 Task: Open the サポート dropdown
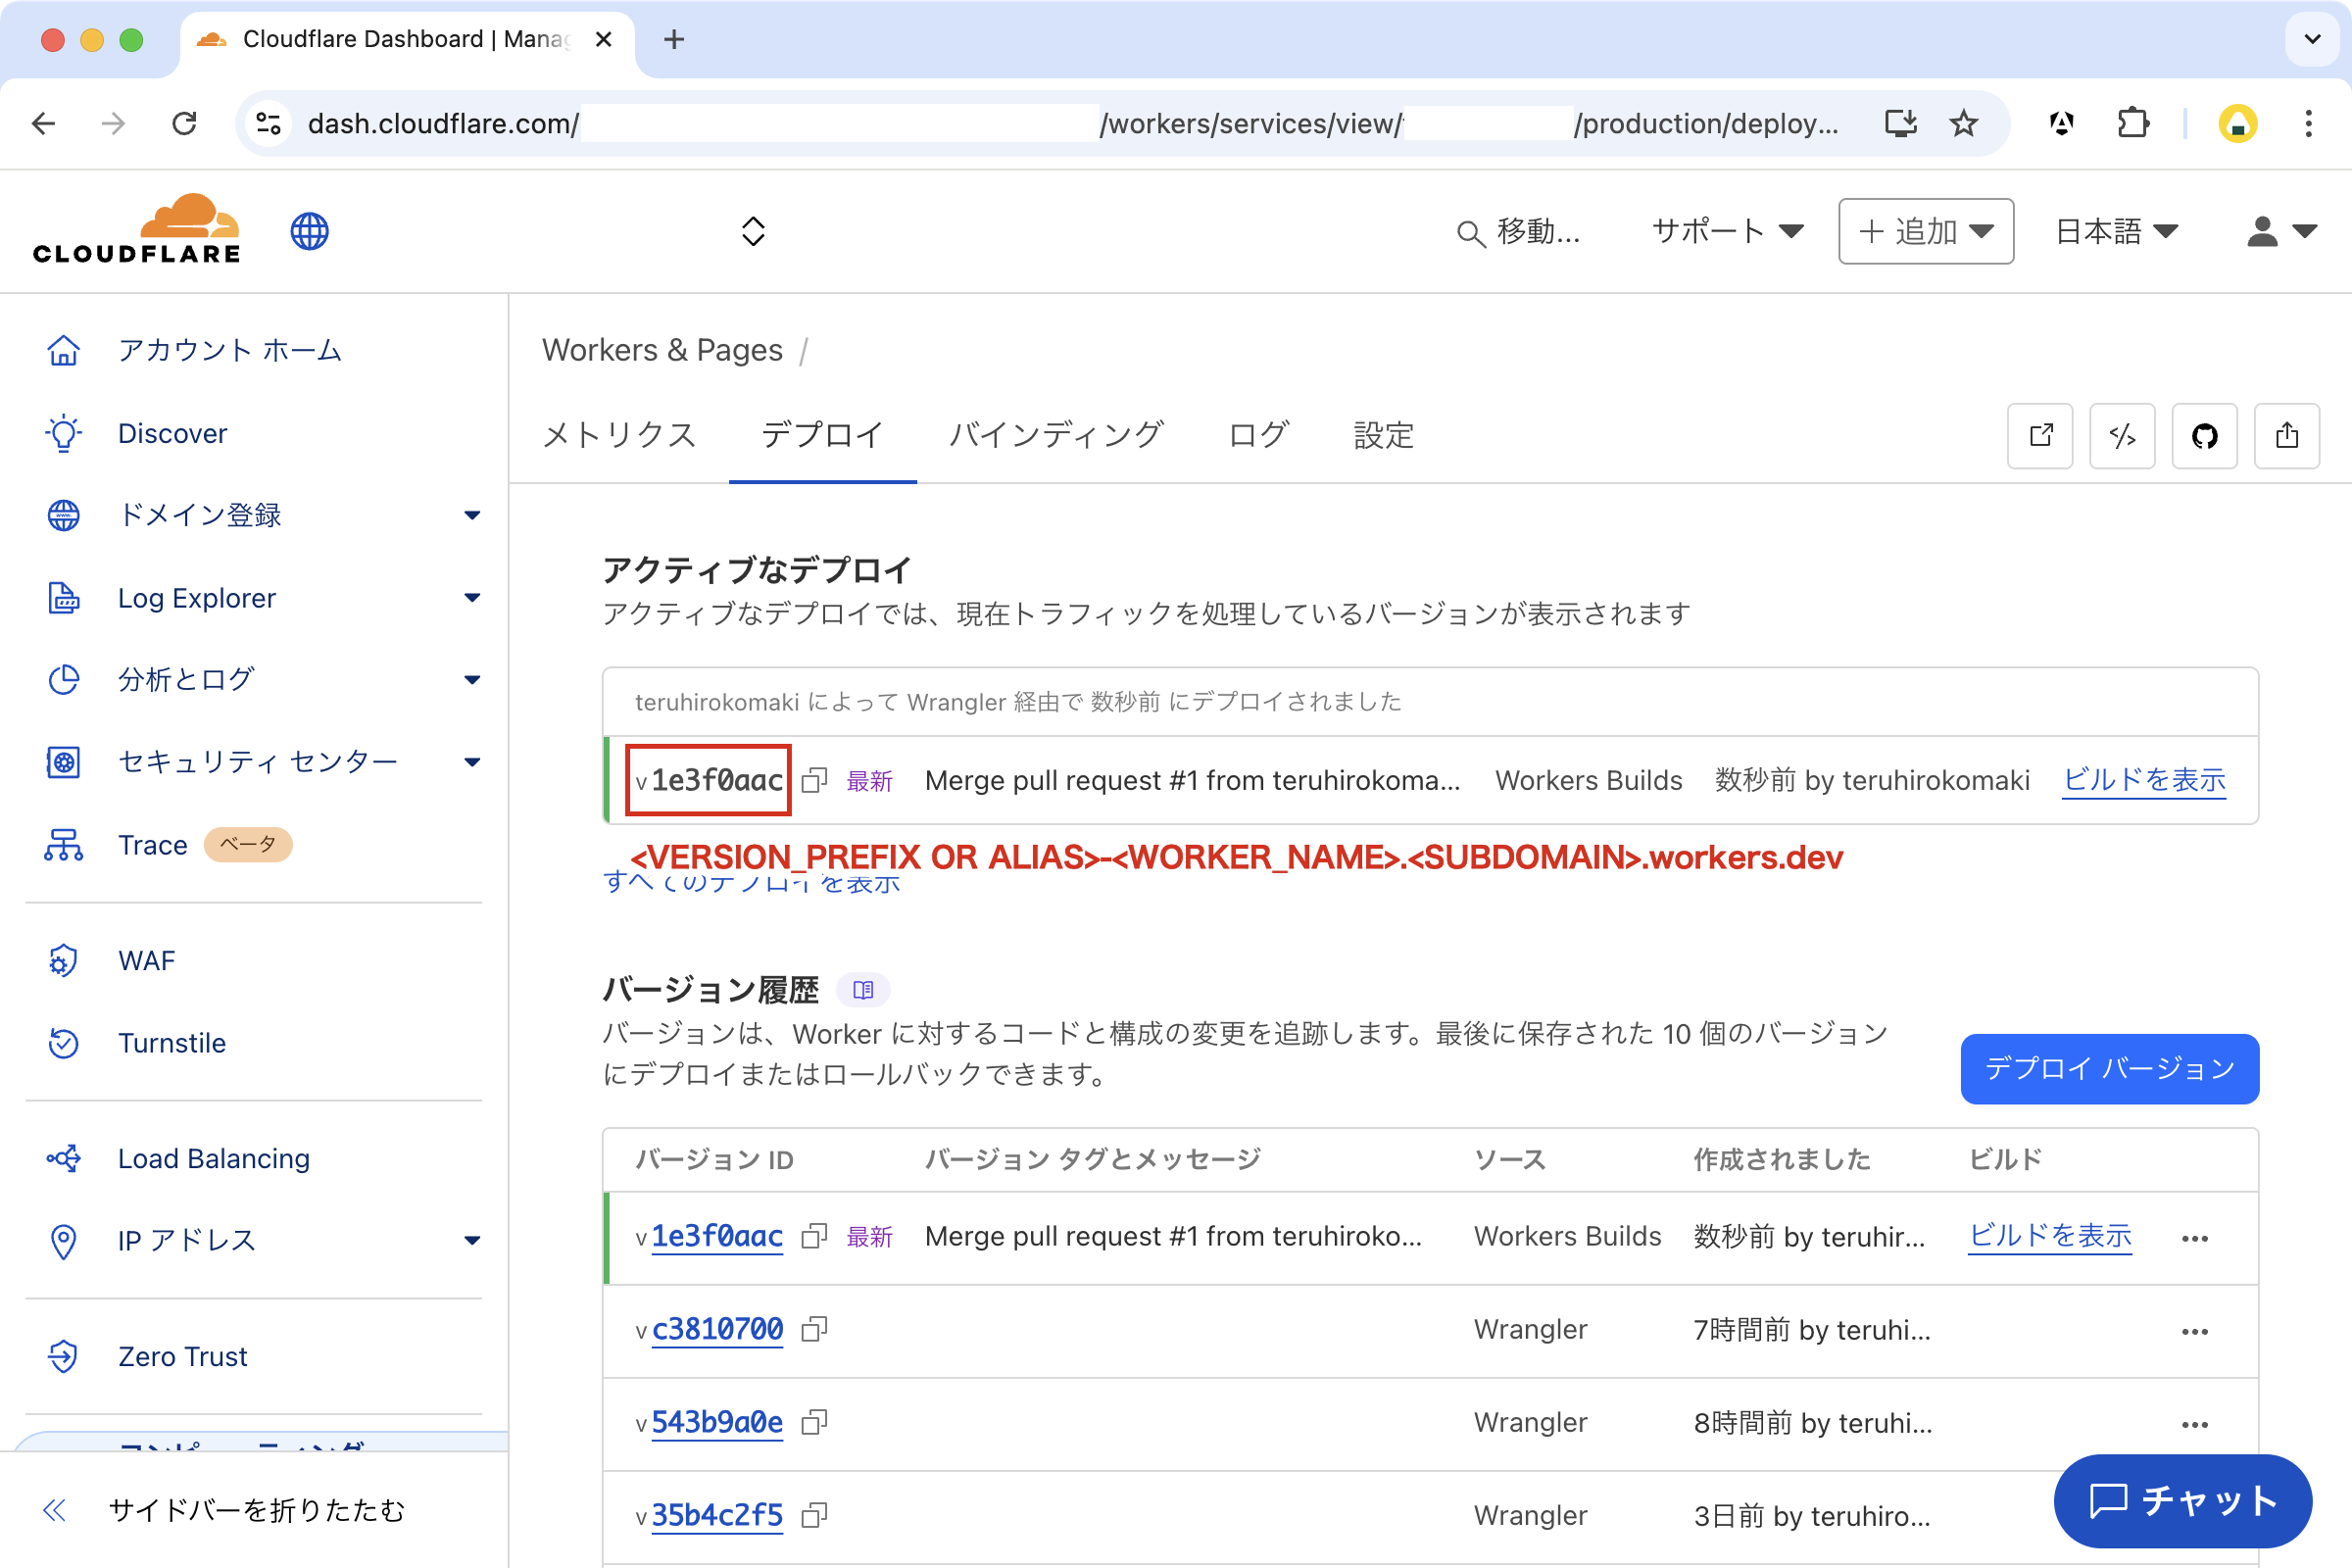pyautogui.click(x=1727, y=231)
